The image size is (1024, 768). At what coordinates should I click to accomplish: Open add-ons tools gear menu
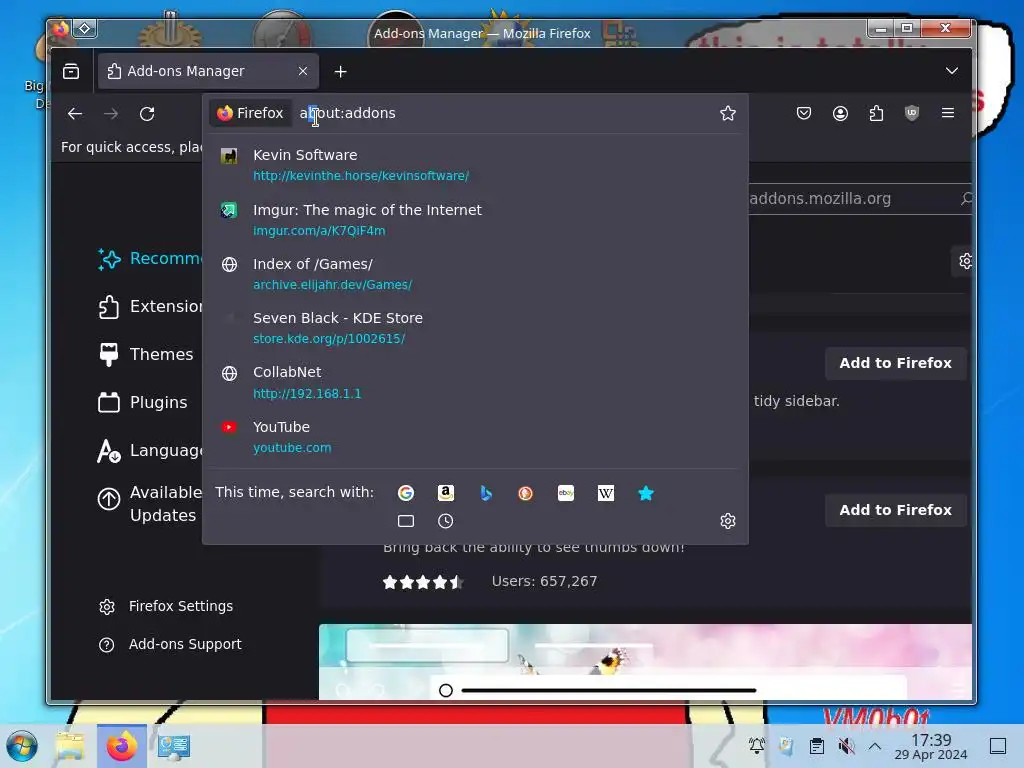964,261
